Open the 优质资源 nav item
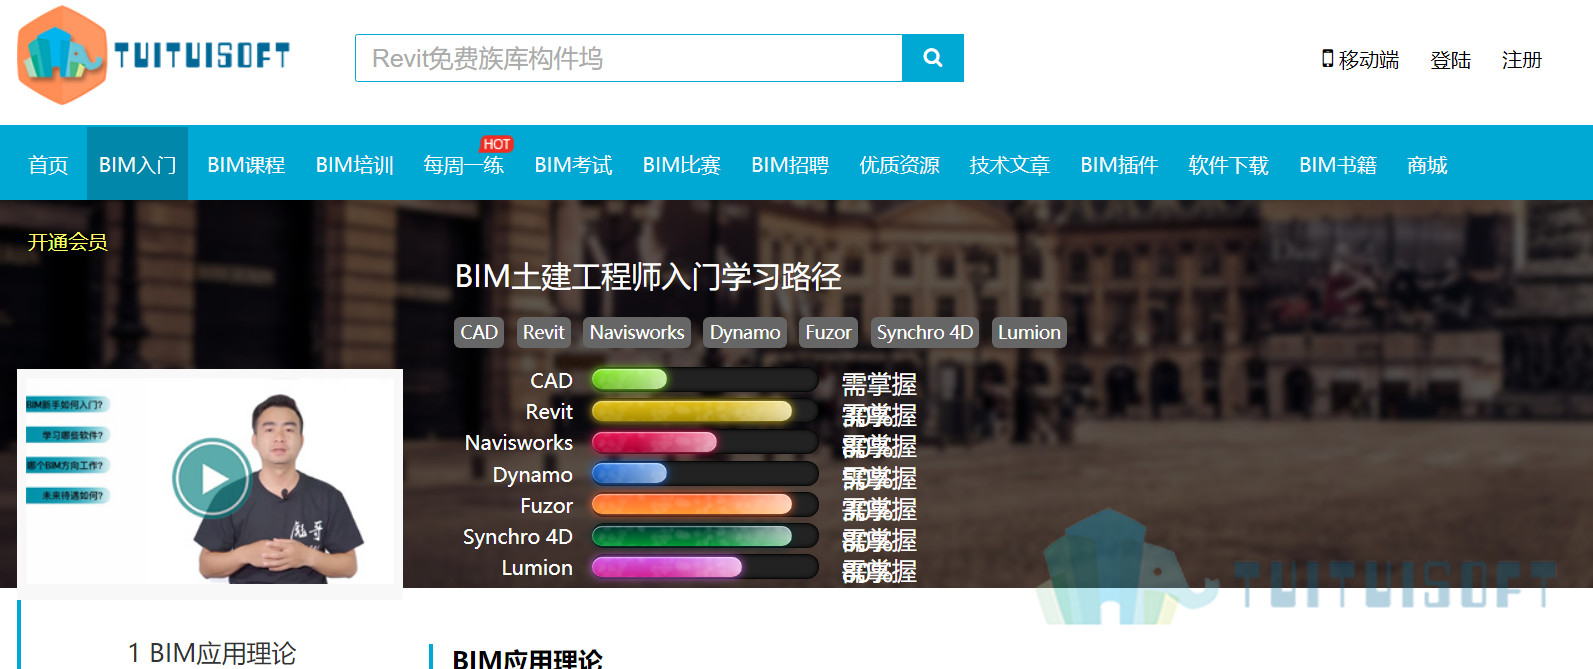Image resolution: width=1593 pixels, height=669 pixels. (x=899, y=164)
